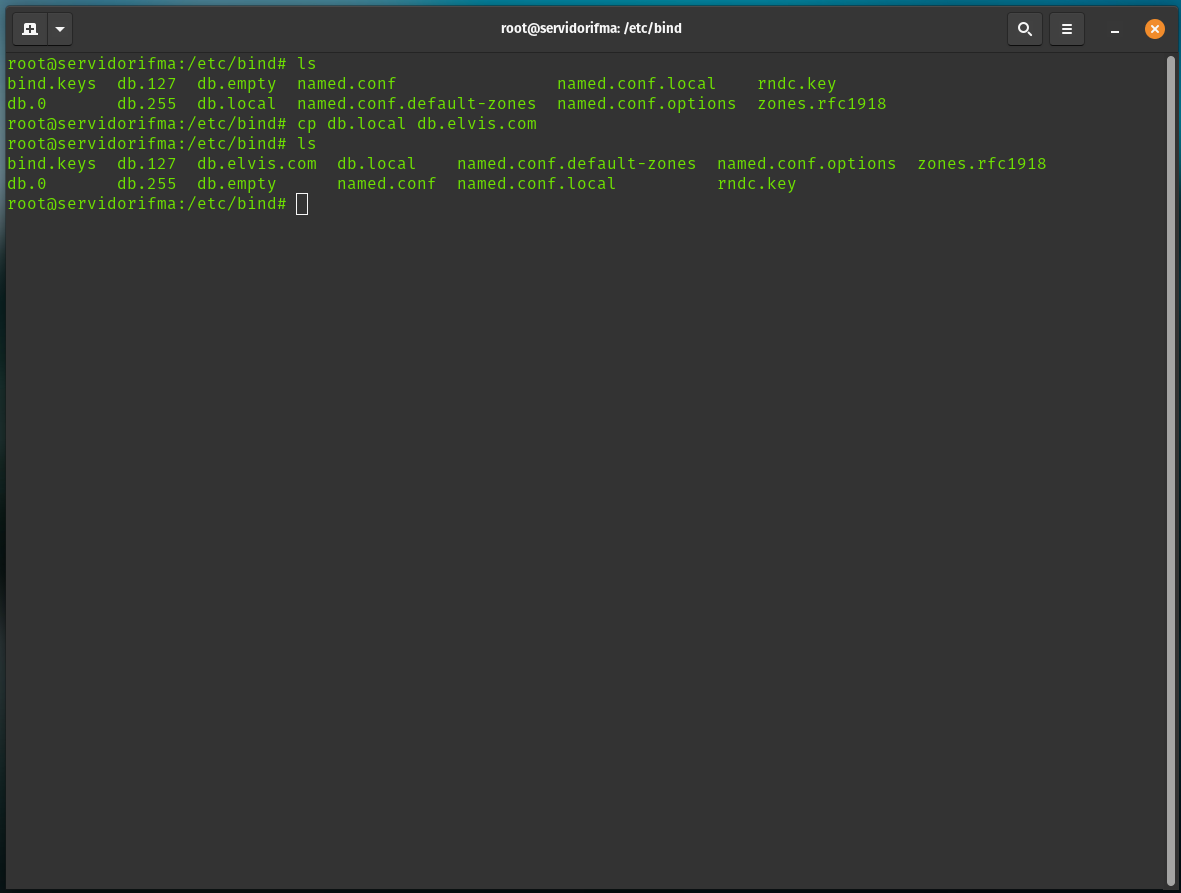Expand the dropdown beside the new tab button
The height and width of the screenshot is (893, 1181).
point(59,28)
